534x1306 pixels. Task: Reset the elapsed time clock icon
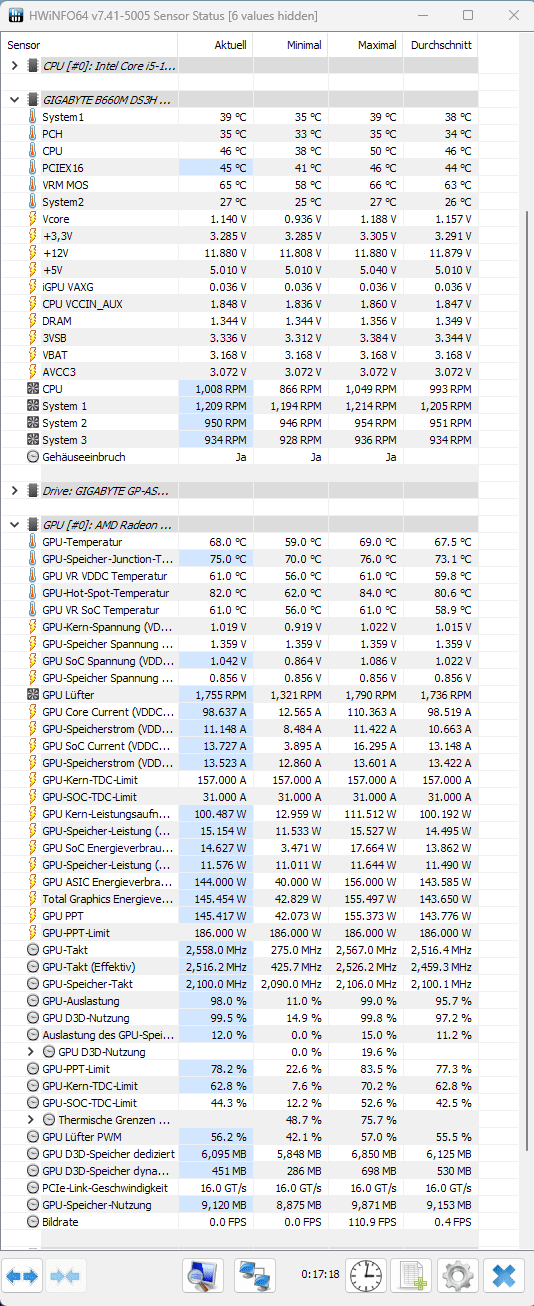click(x=367, y=1275)
